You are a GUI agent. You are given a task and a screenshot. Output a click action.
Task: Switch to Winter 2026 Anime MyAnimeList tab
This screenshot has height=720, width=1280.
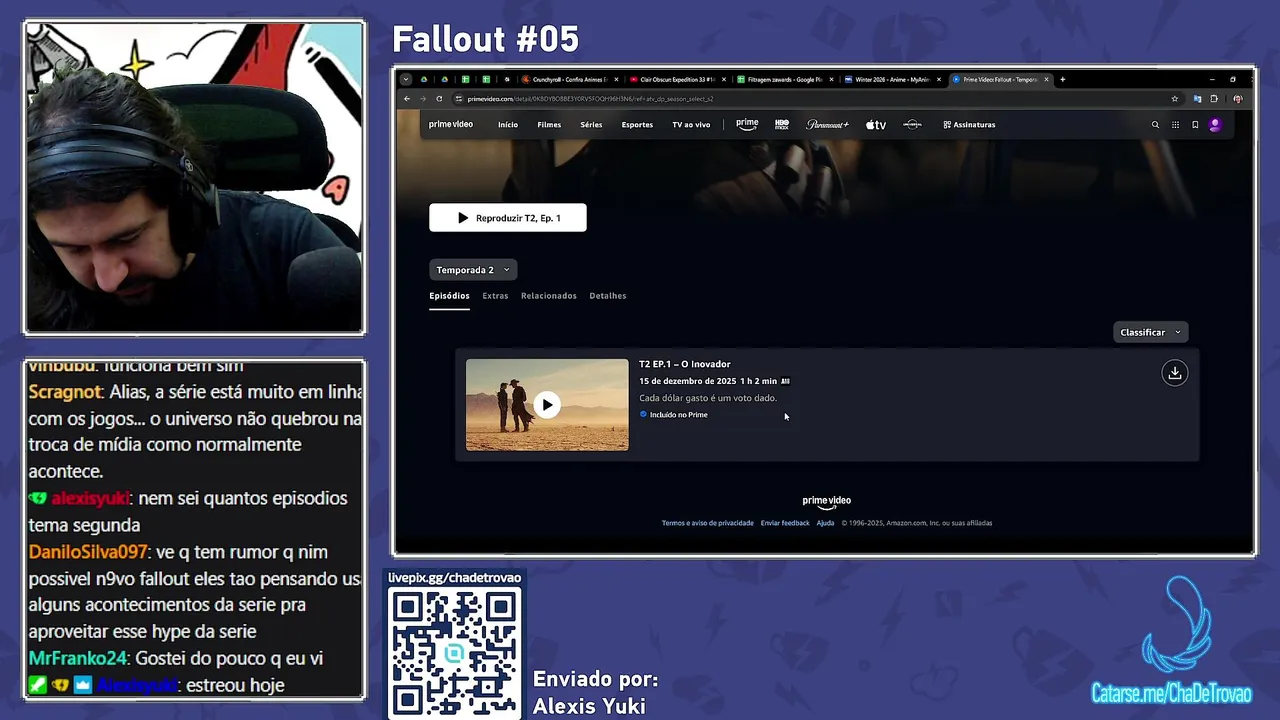pos(890,79)
